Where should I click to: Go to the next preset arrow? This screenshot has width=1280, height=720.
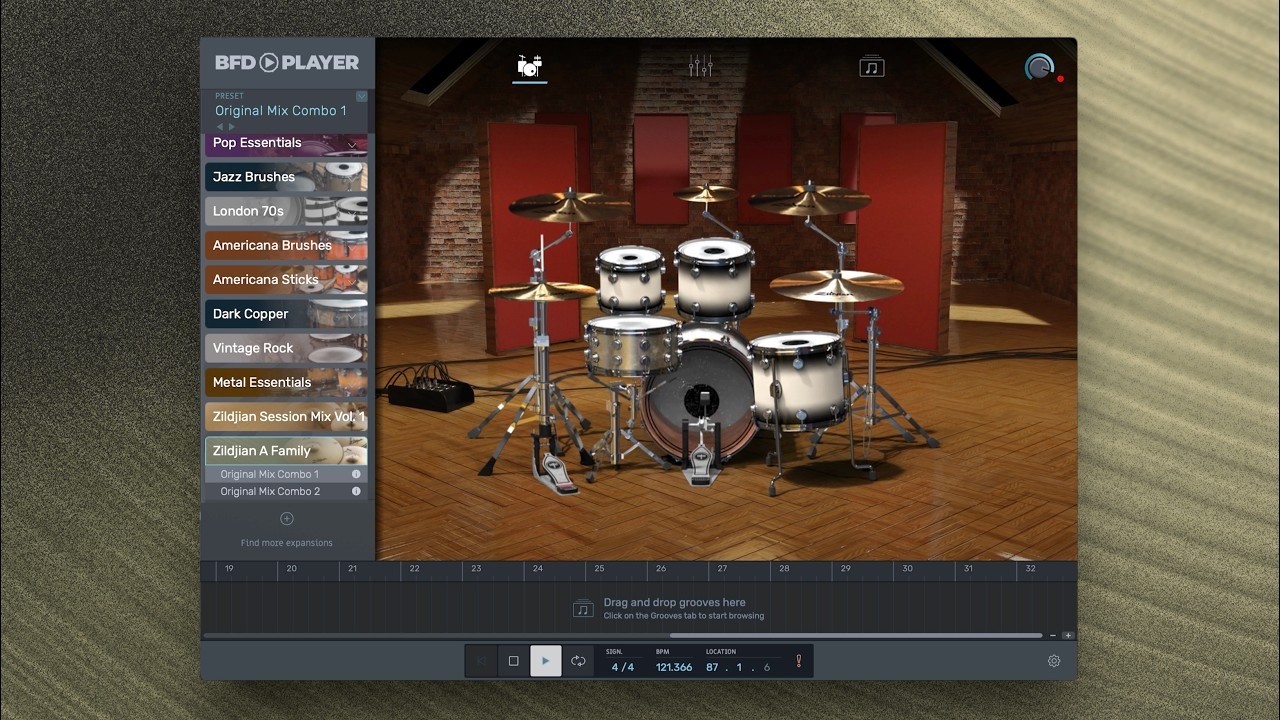coord(233,127)
